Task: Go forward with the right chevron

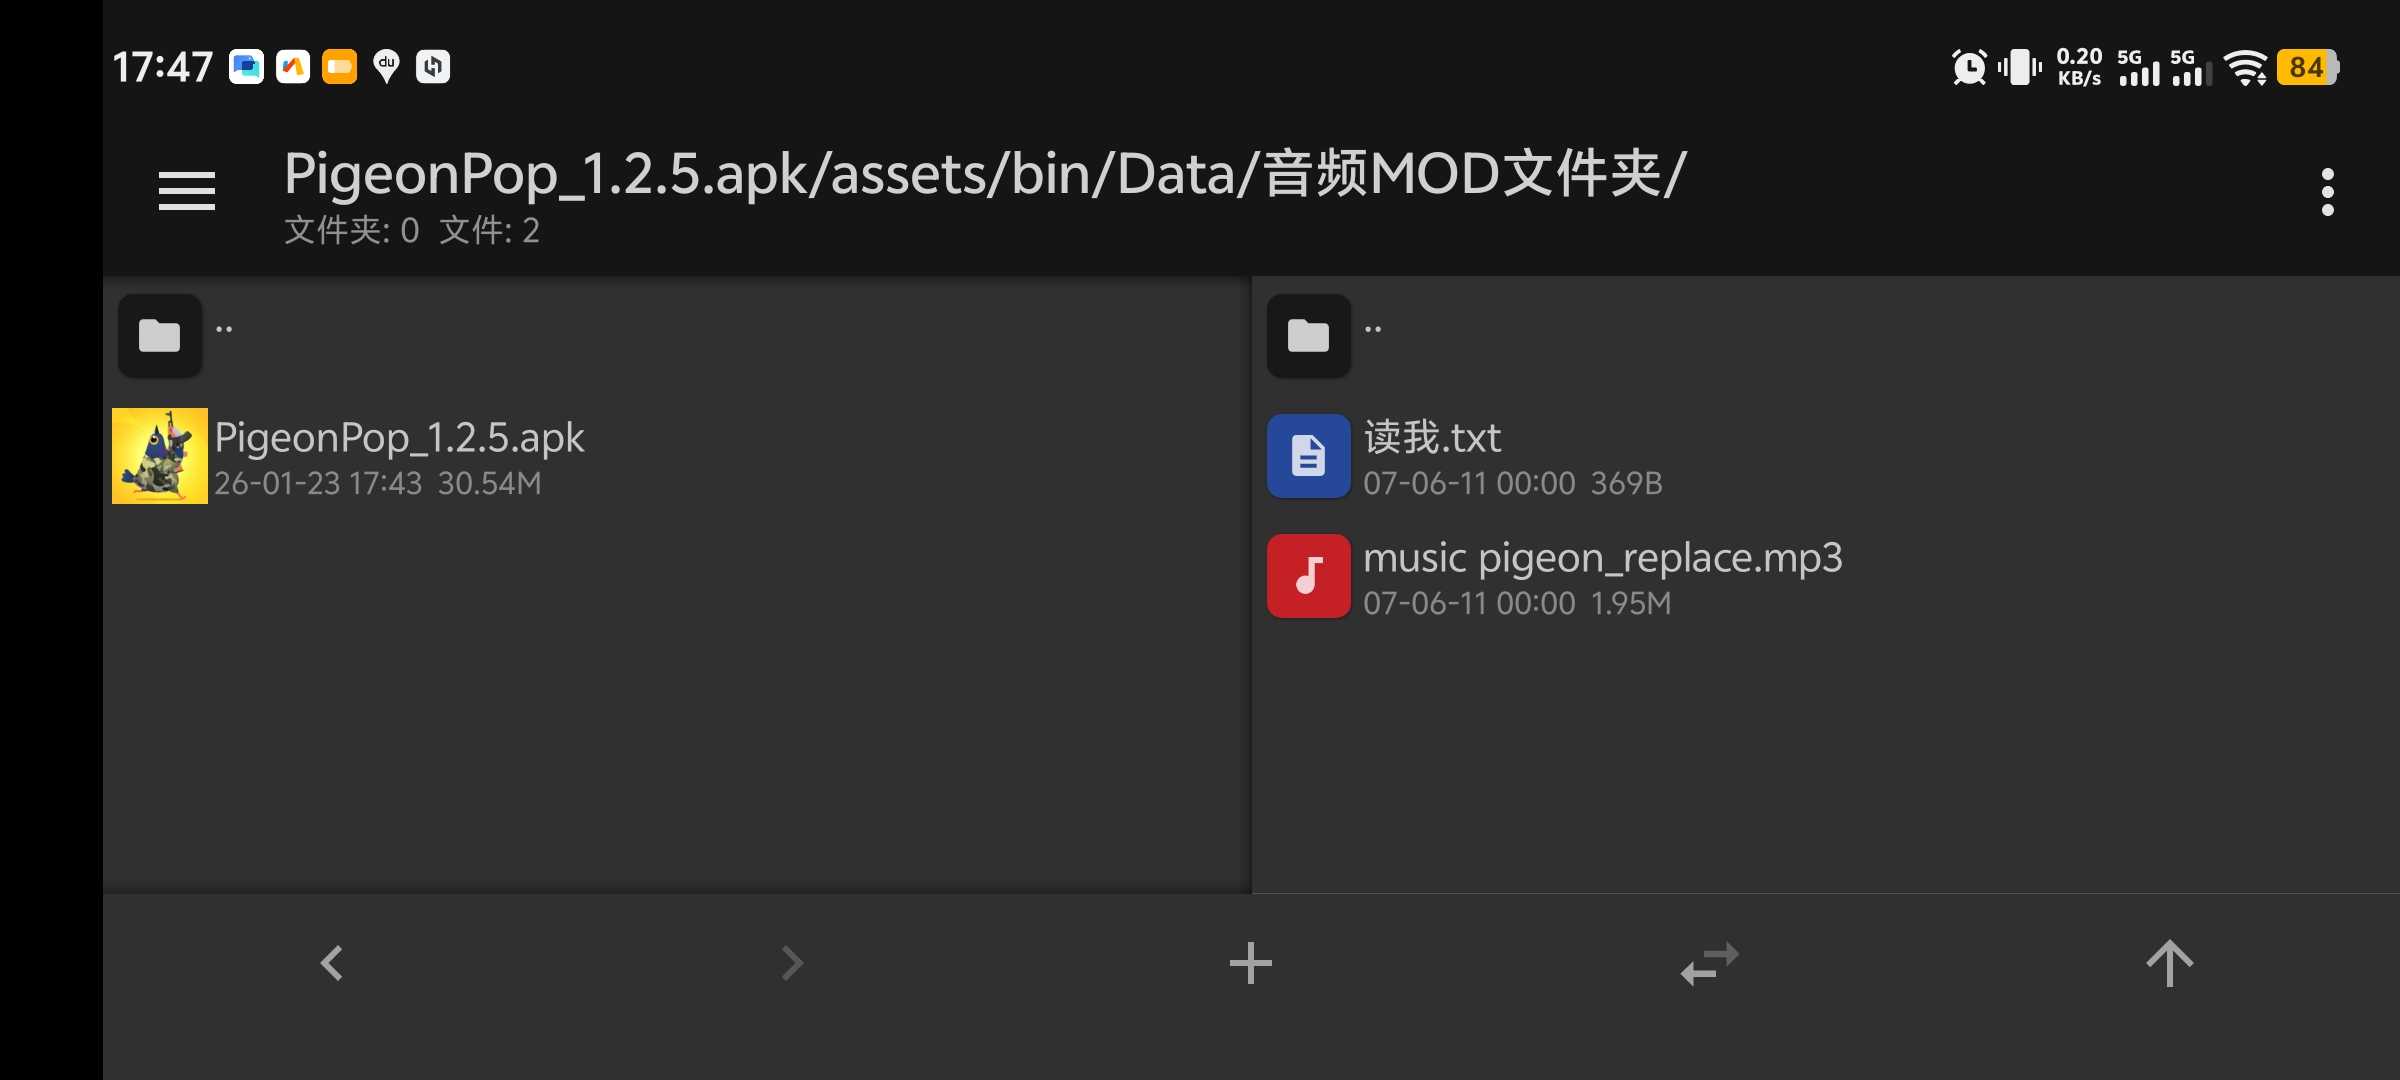Action: pyautogui.click(x=792, y=963)
